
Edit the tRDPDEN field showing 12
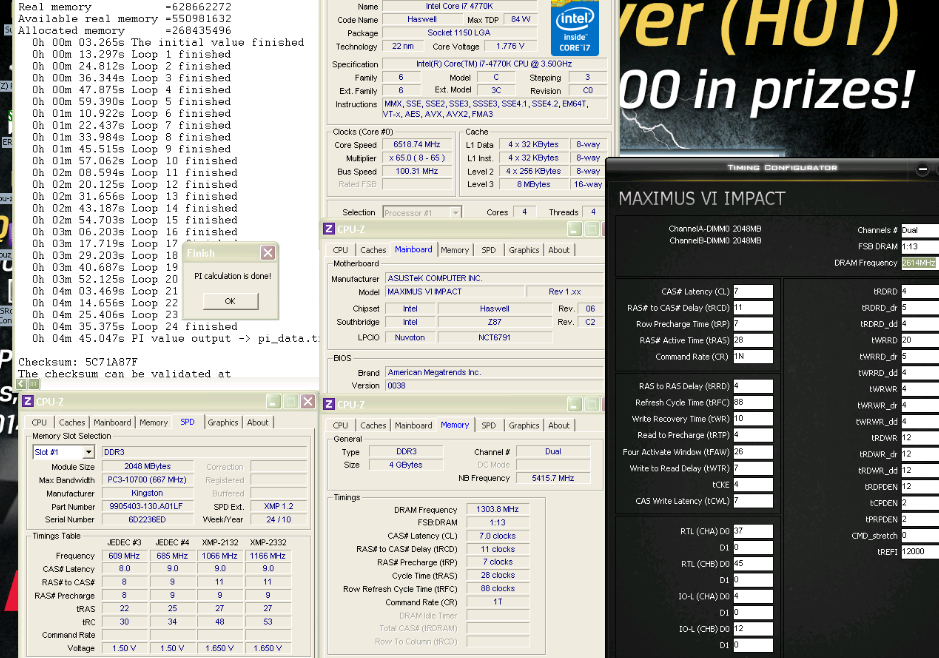[920, 487]
